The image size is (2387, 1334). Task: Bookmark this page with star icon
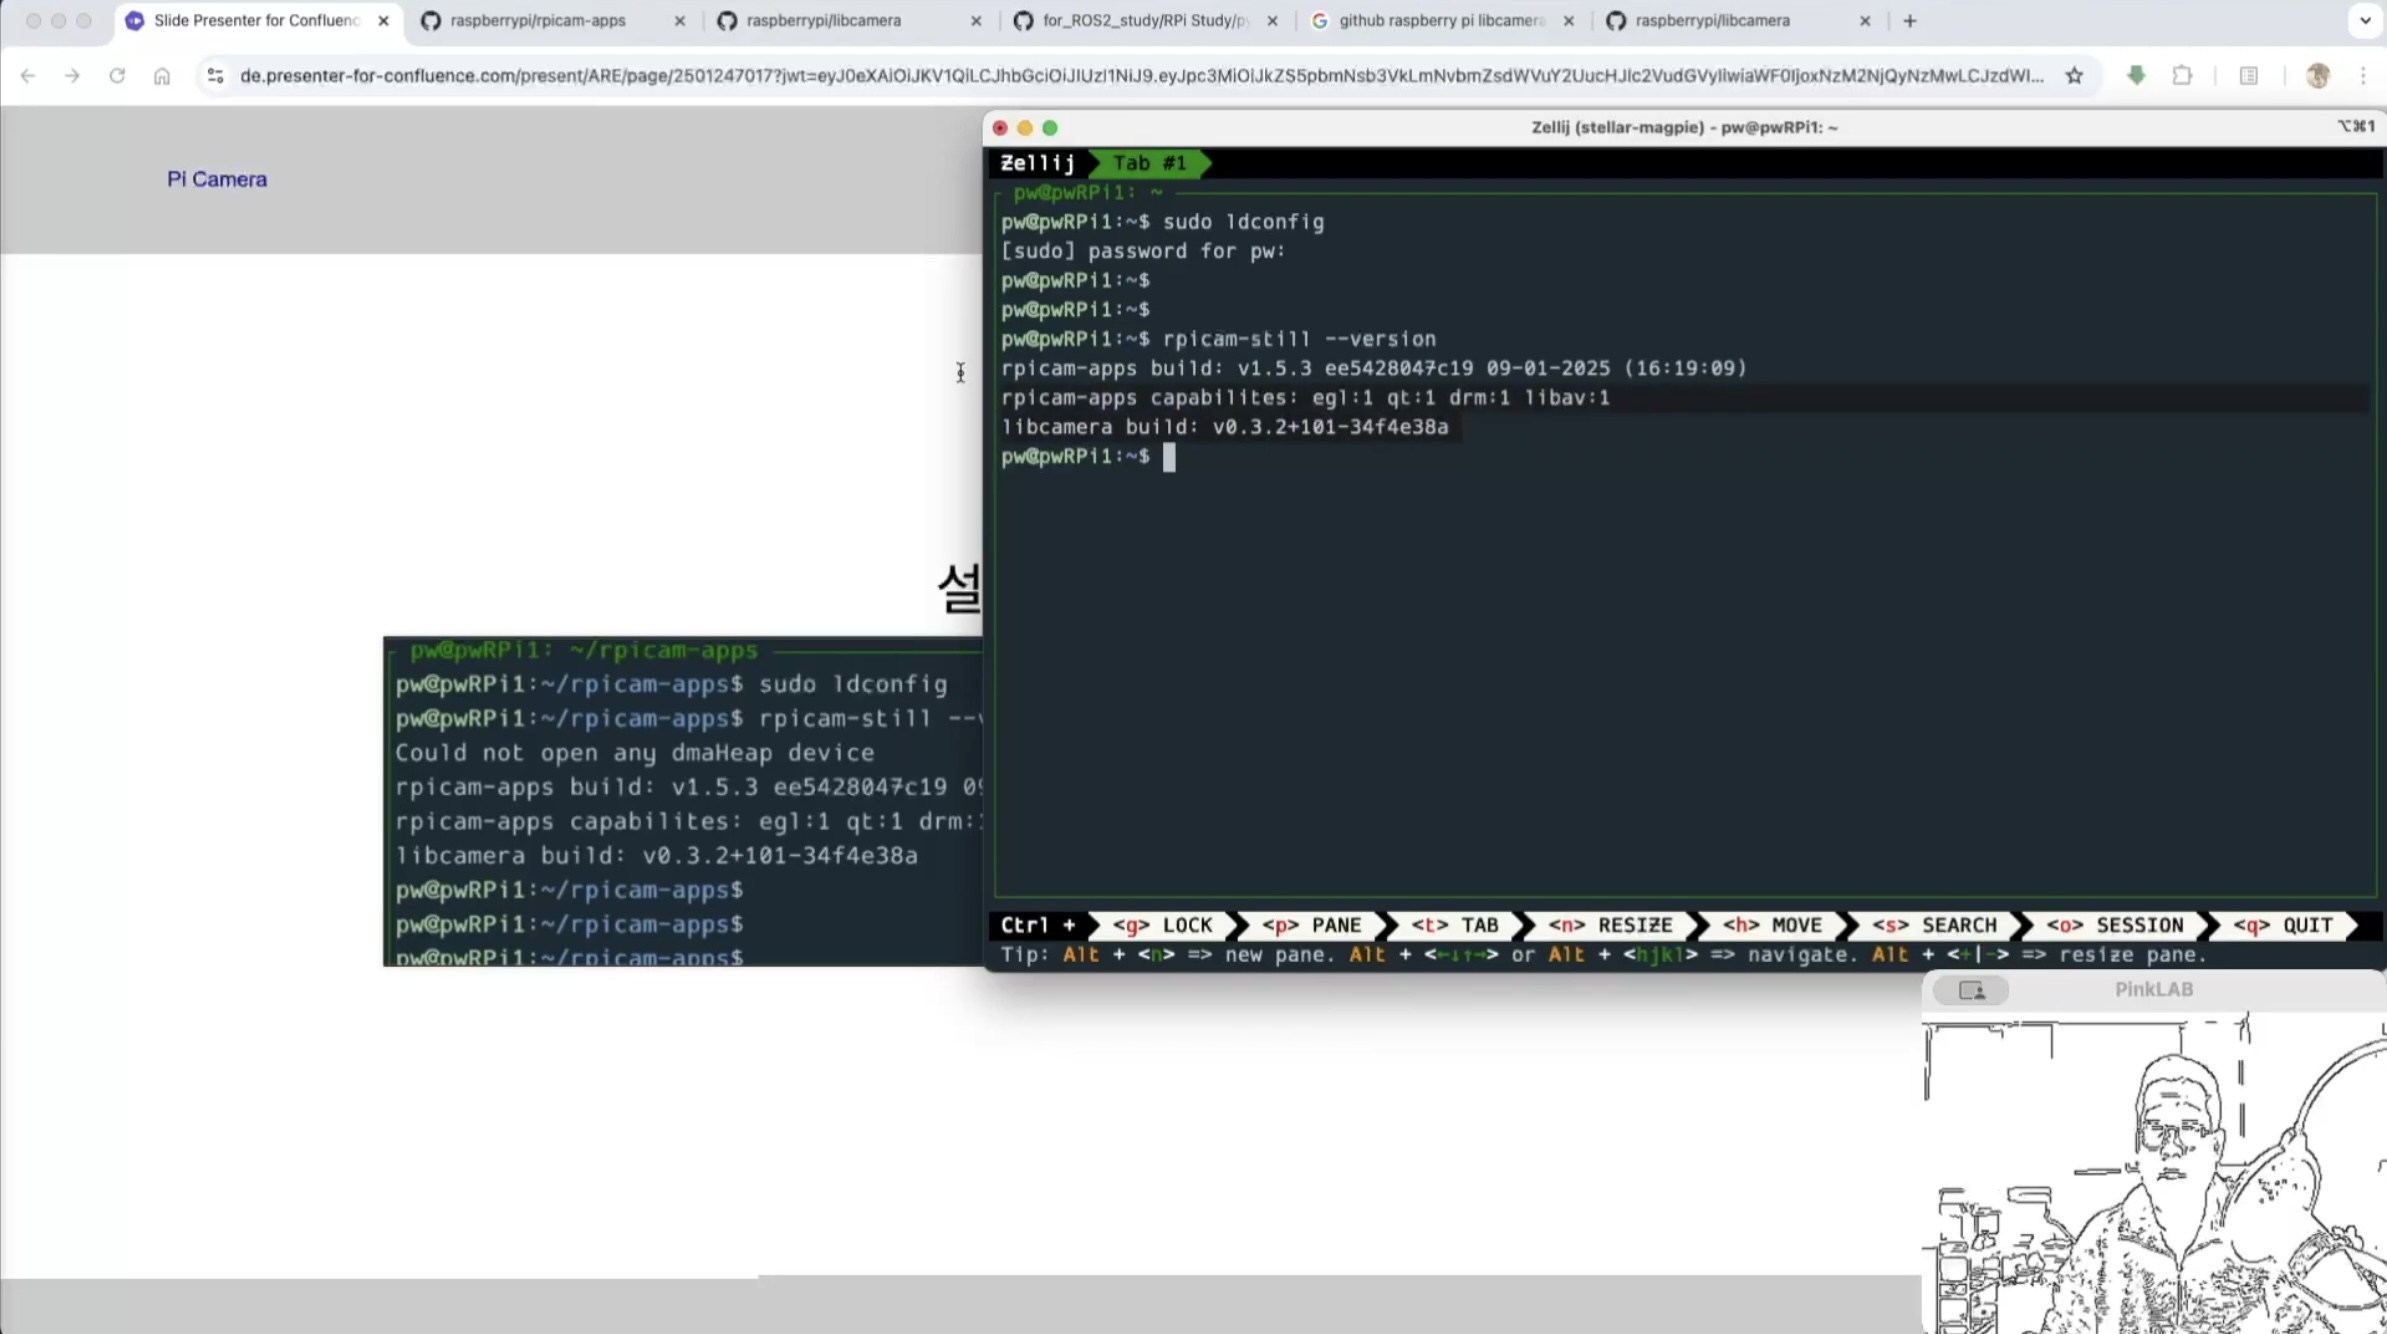[2075, 76]
